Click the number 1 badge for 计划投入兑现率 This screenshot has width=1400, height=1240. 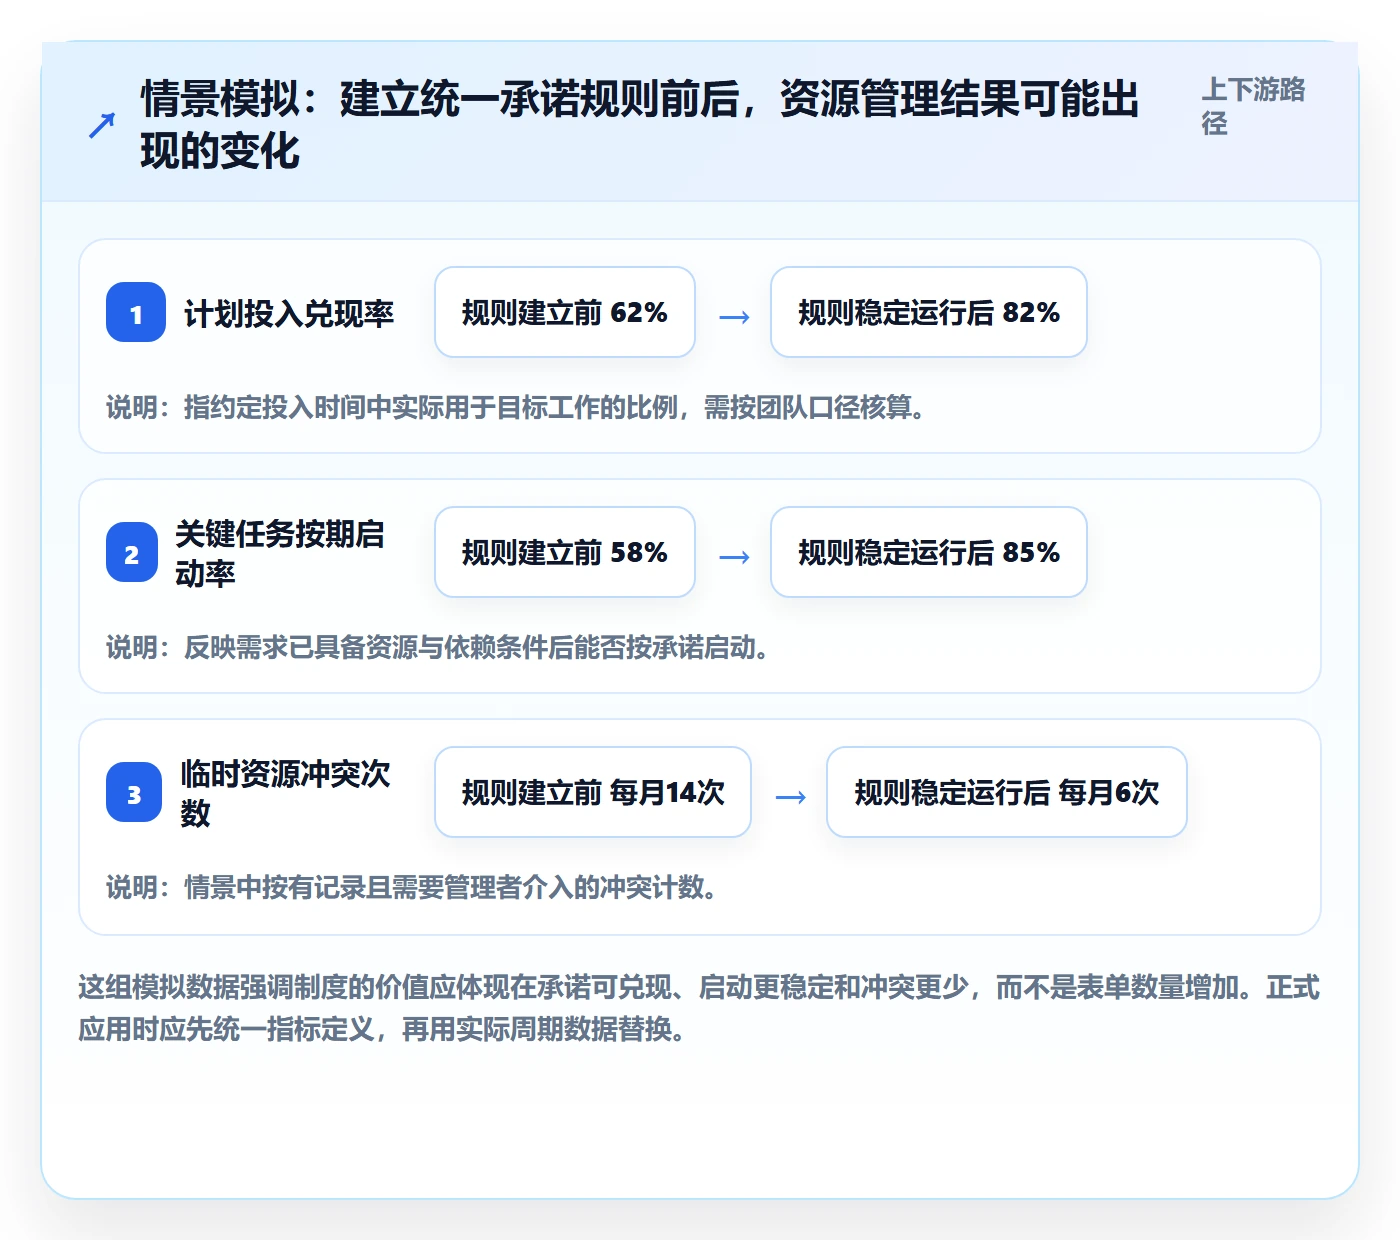coord(136,312)
